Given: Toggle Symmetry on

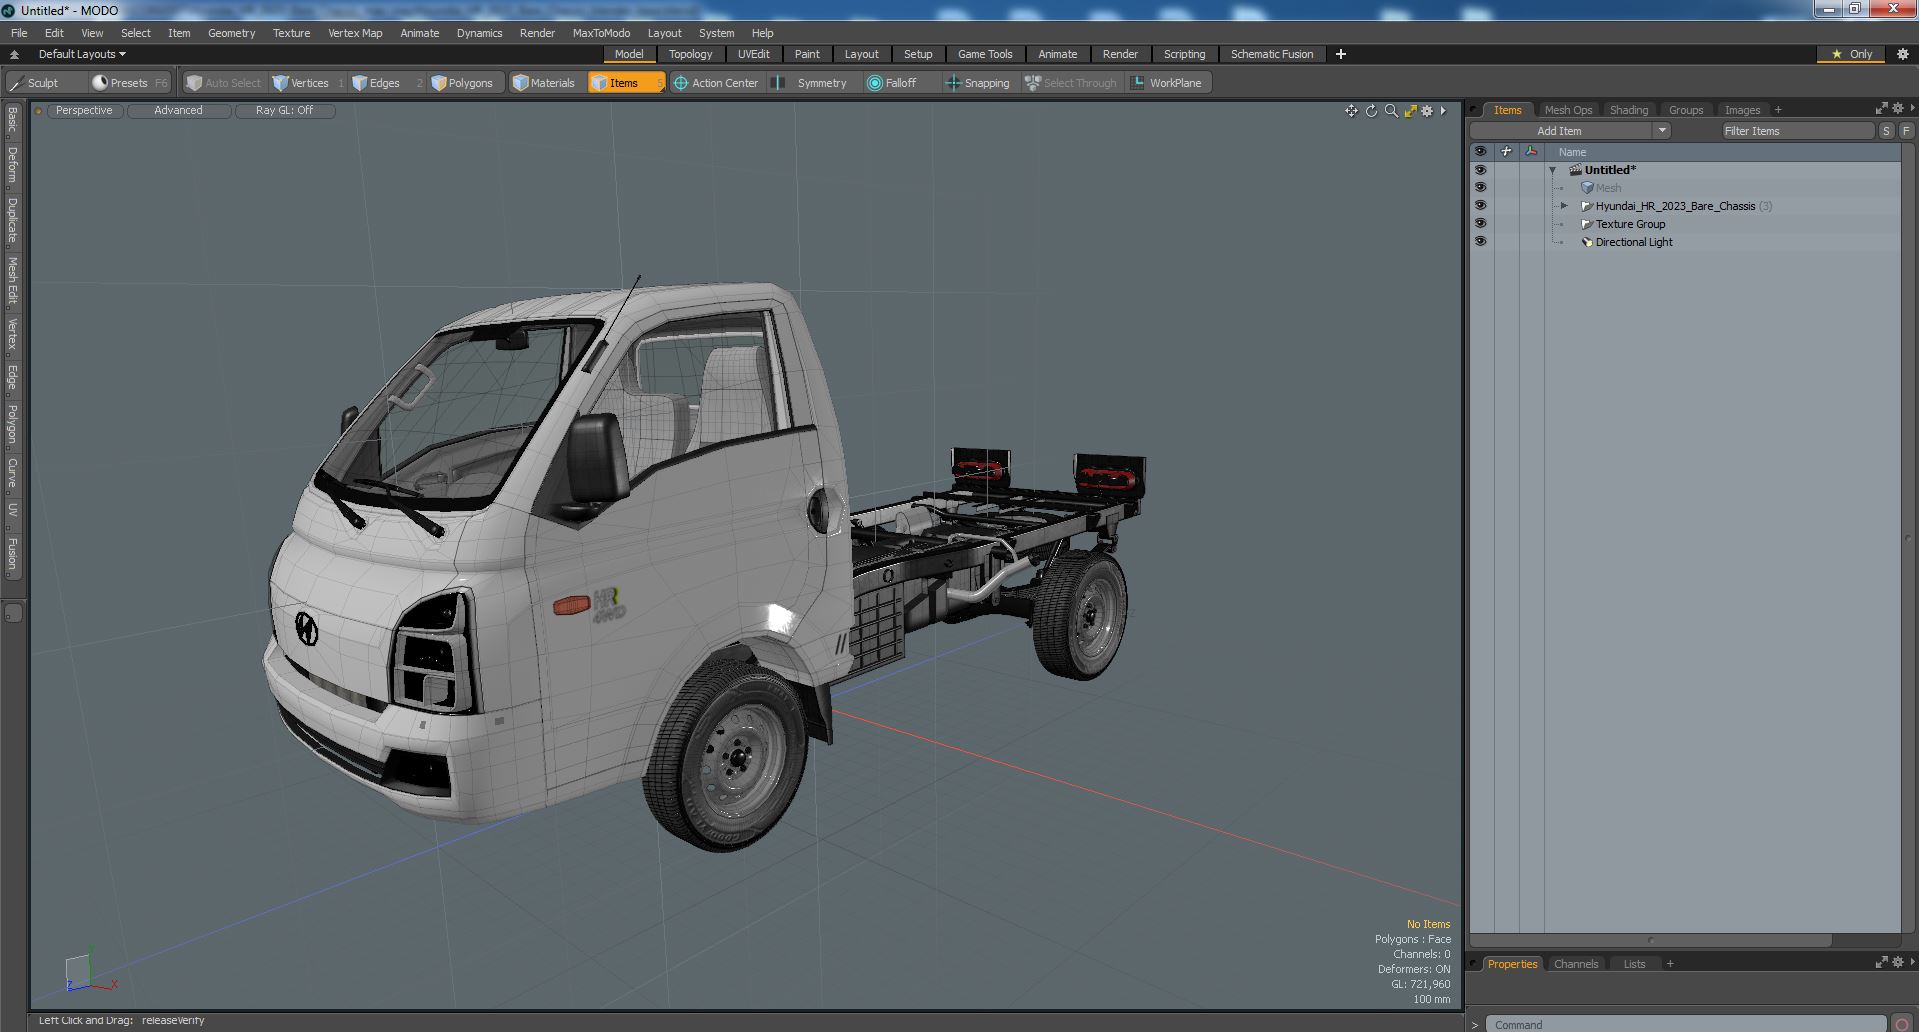Looking at the screenshot, I should coord(812,83).
